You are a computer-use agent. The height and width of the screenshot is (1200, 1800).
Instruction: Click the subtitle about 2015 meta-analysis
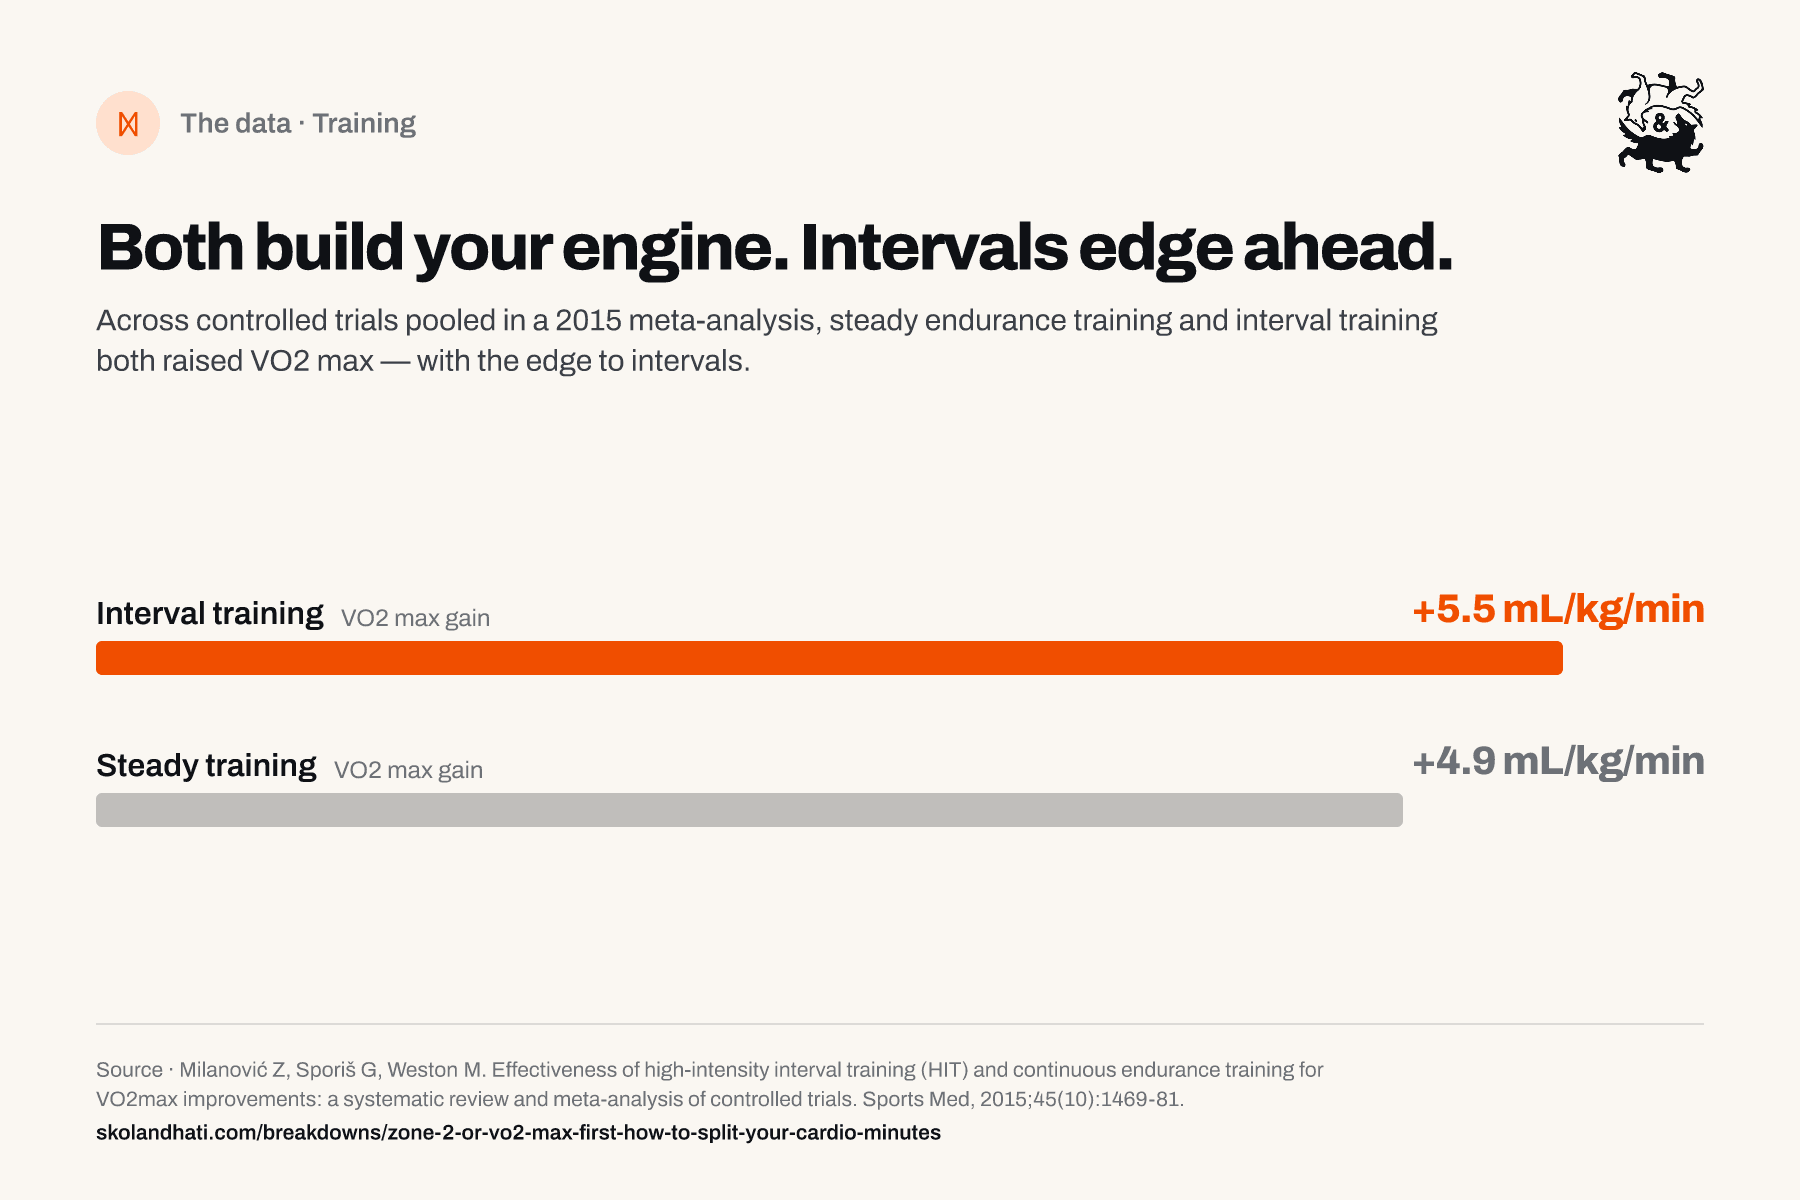[x=767, y=340]
